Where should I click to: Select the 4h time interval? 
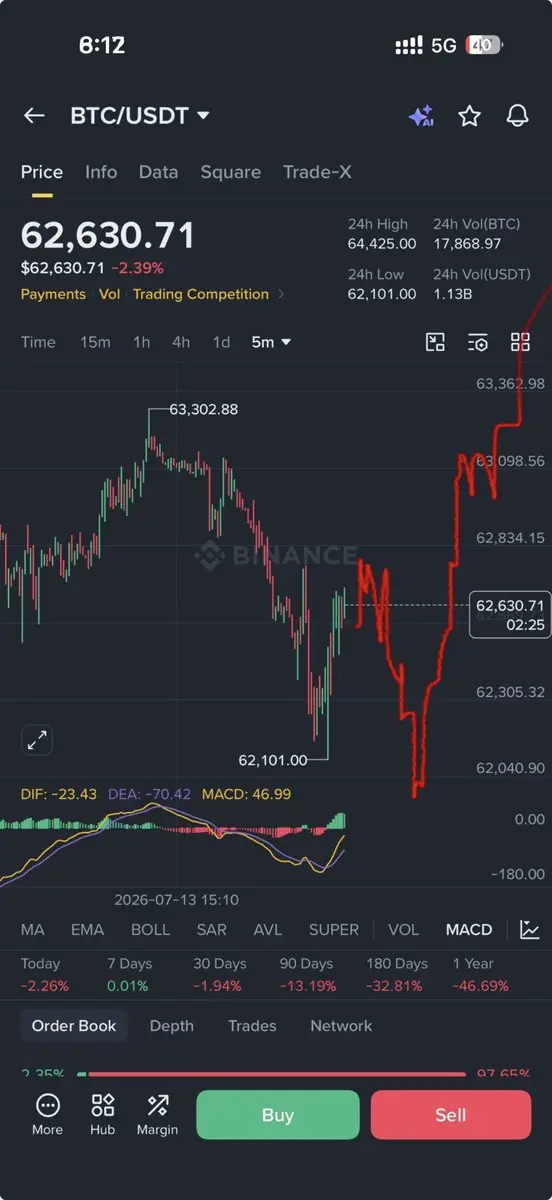point(181,342)
